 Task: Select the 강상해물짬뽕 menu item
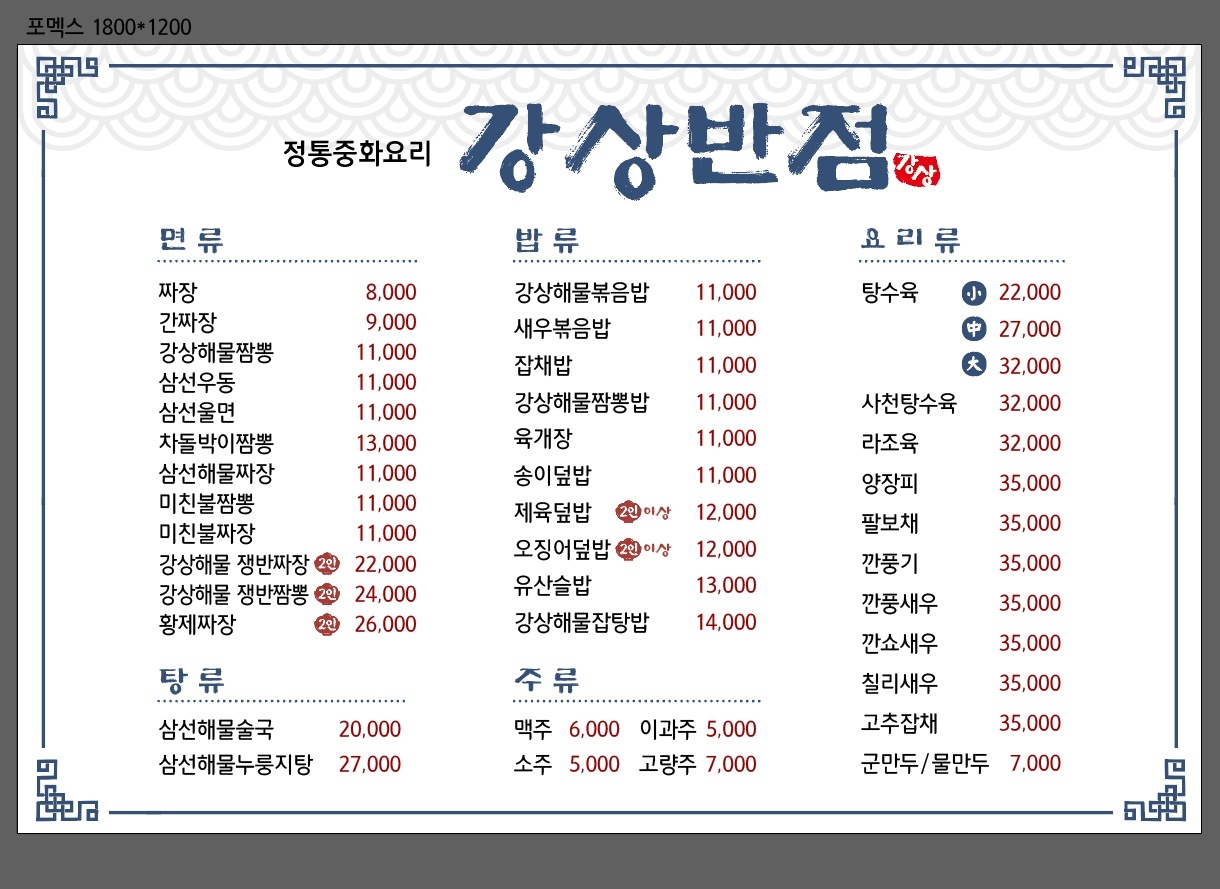(215, 352)
